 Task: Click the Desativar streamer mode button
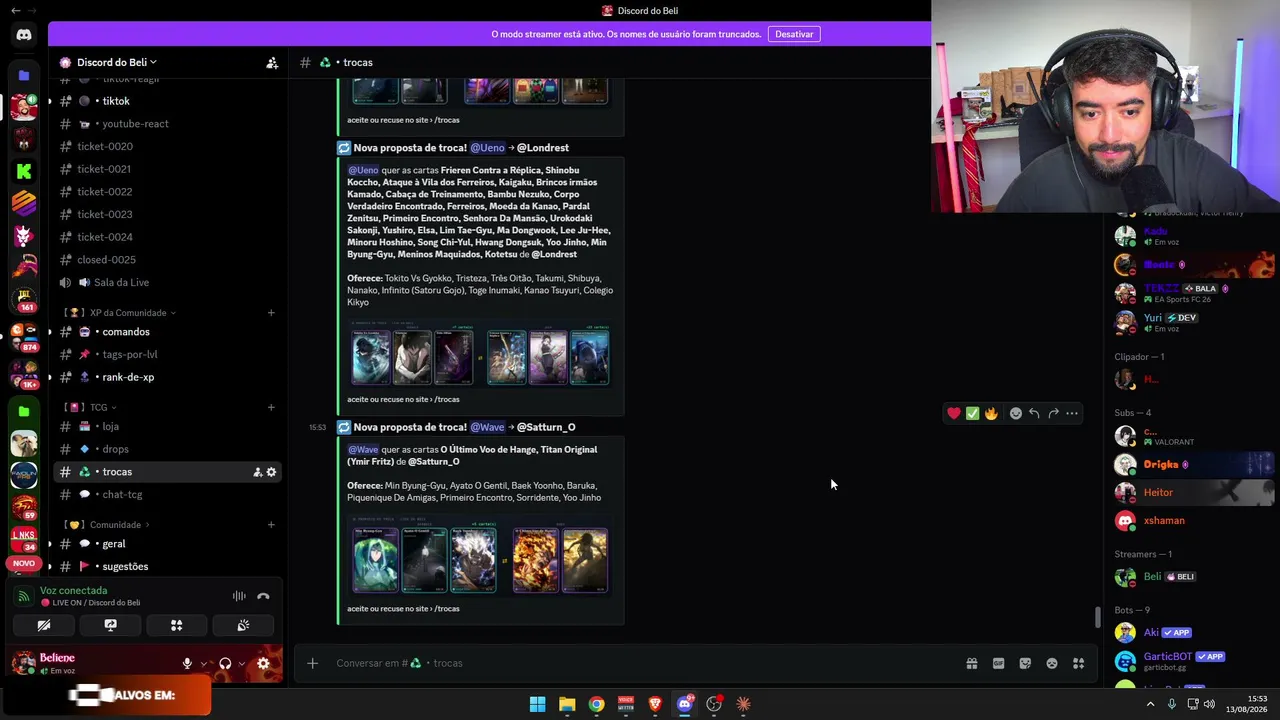[794, 34]
